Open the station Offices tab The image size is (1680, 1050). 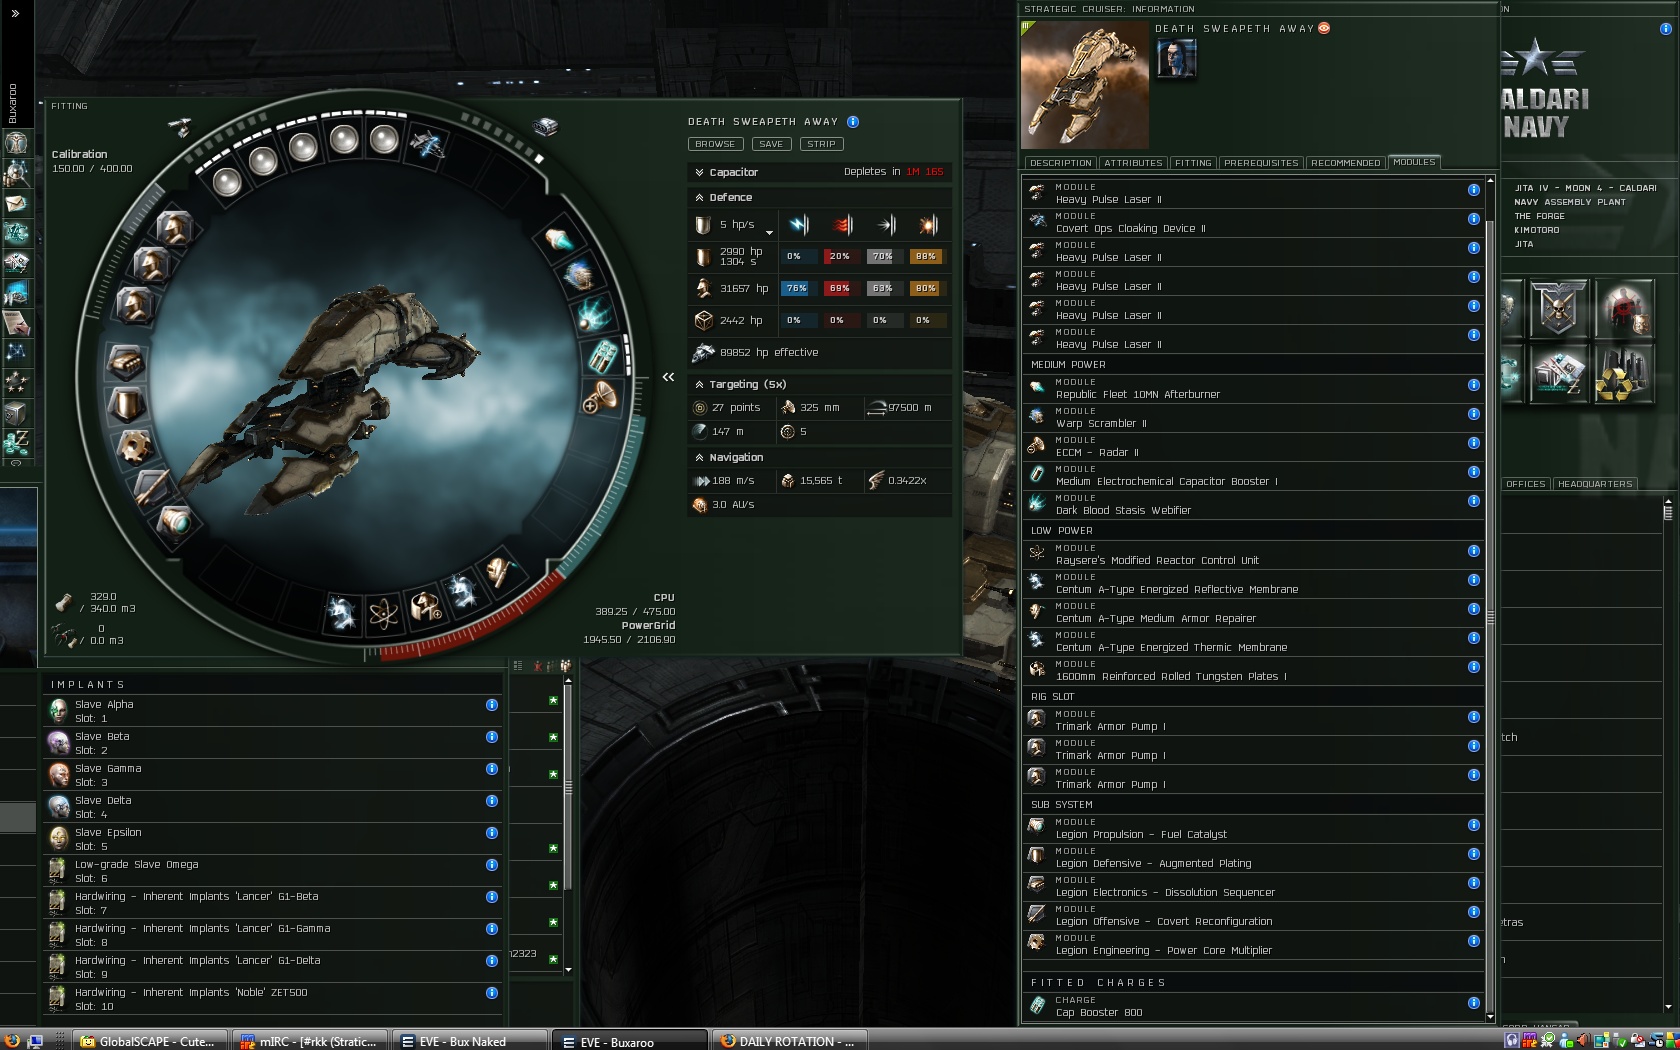coord(1526,484)
